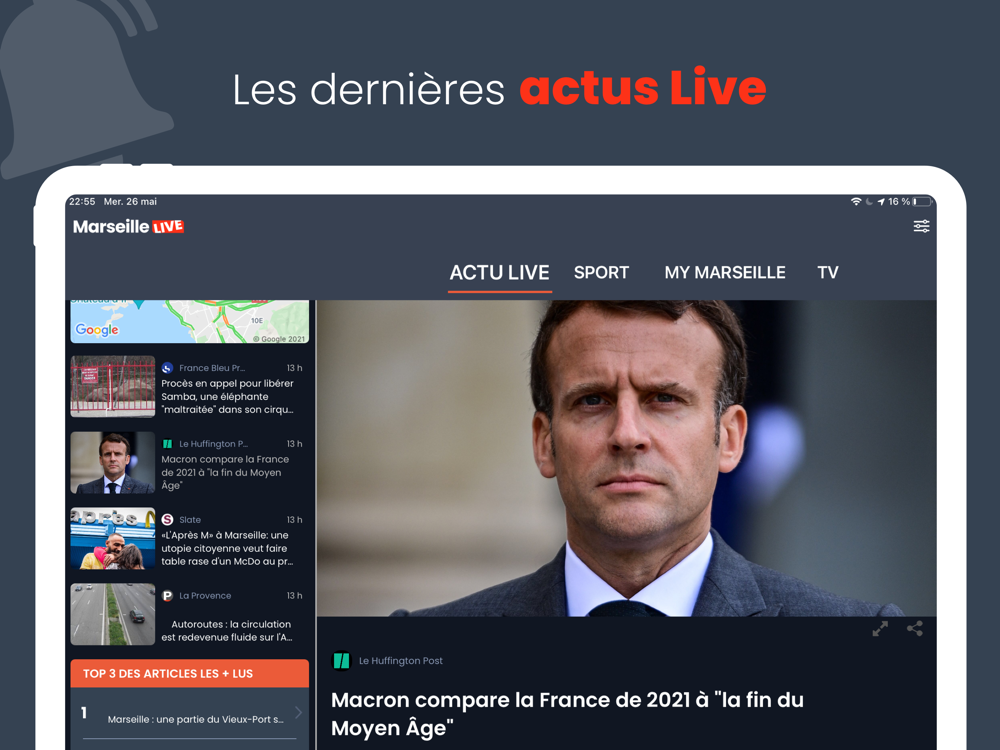
Task: Open the Samba éléphante article
Action: pyautogui.click(x=189, y=387)
